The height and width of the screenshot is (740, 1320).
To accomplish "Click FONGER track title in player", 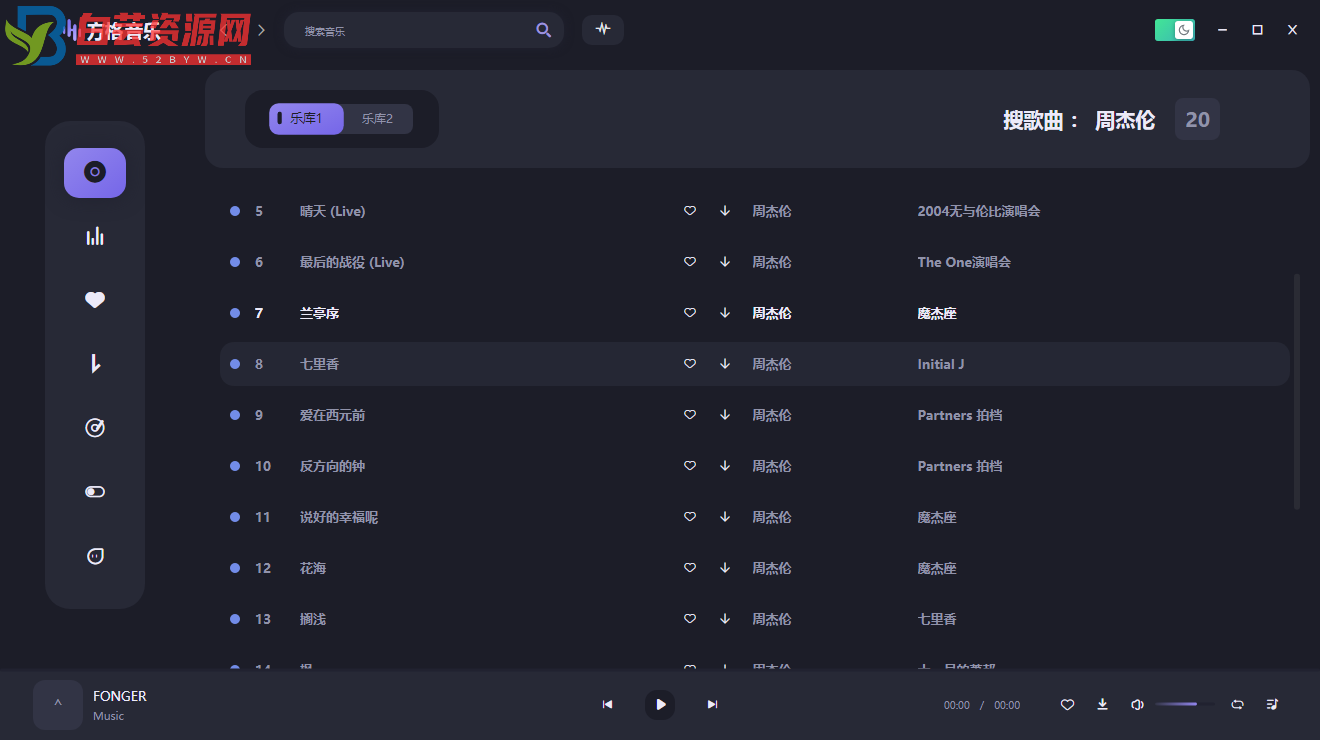I will (120, 696).
